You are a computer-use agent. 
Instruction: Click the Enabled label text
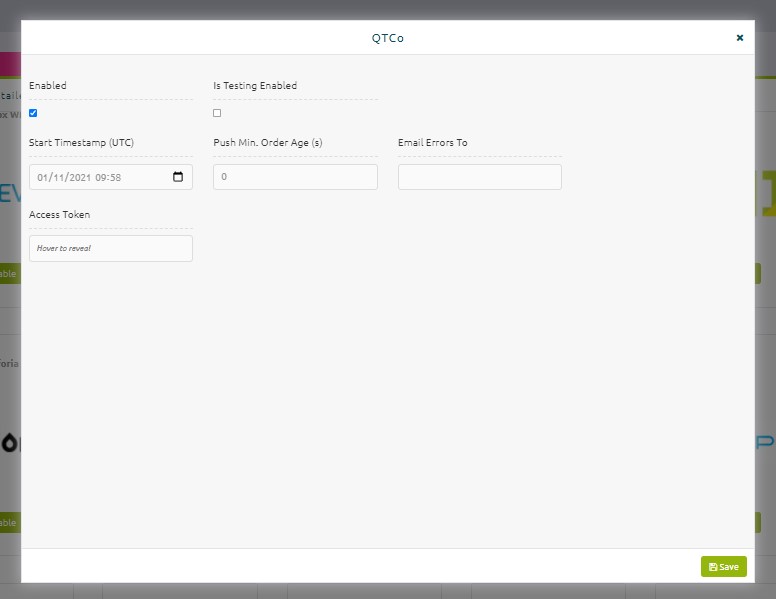[48, 85]
